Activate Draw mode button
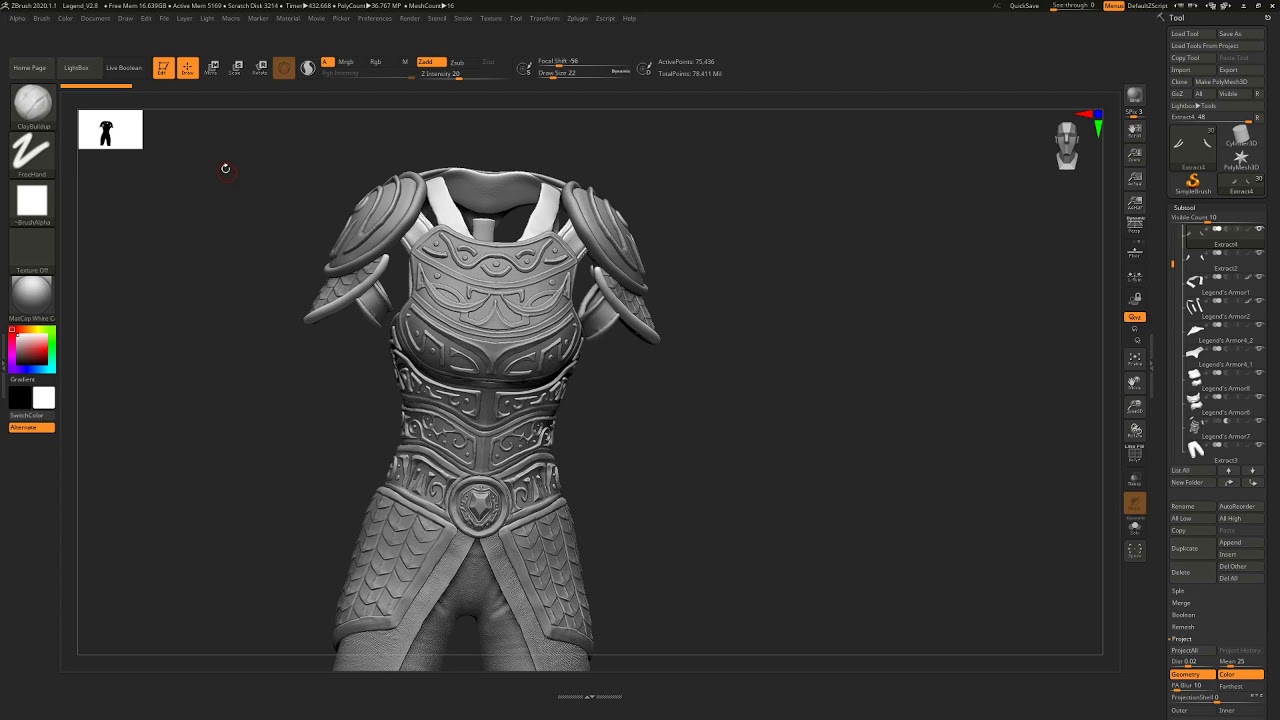 pos(187,68)
